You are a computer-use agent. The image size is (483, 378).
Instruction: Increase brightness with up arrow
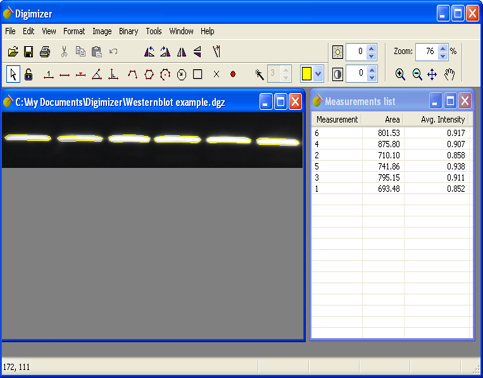pyautogui.click(x=371, y=48)
